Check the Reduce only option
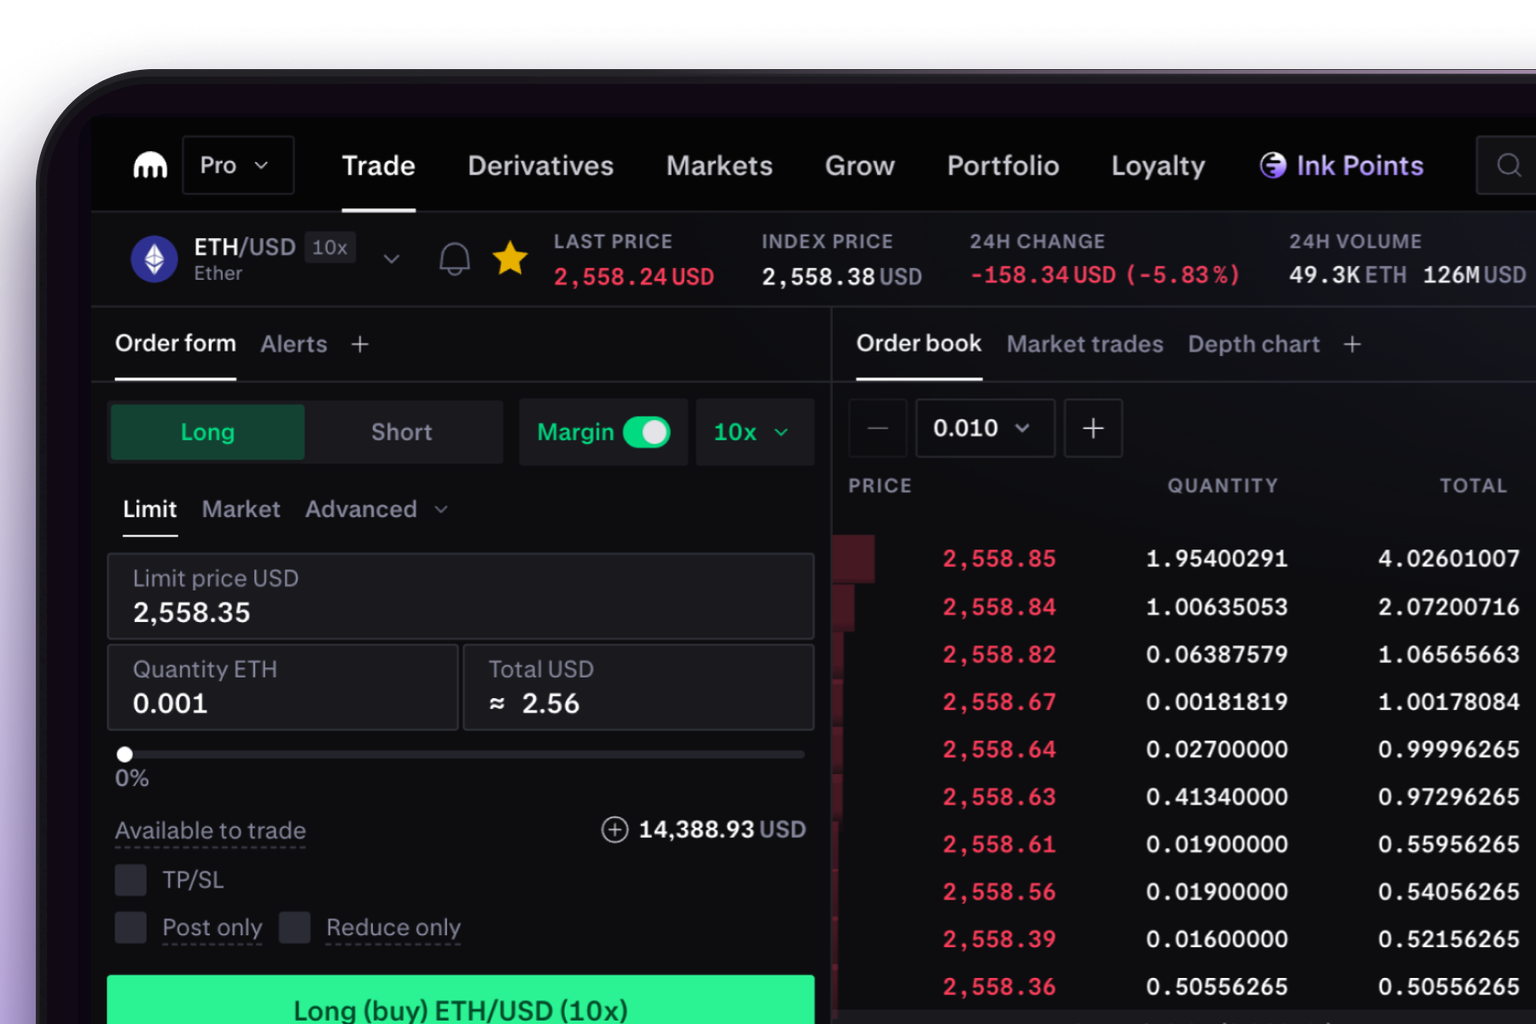 (295, 927)
